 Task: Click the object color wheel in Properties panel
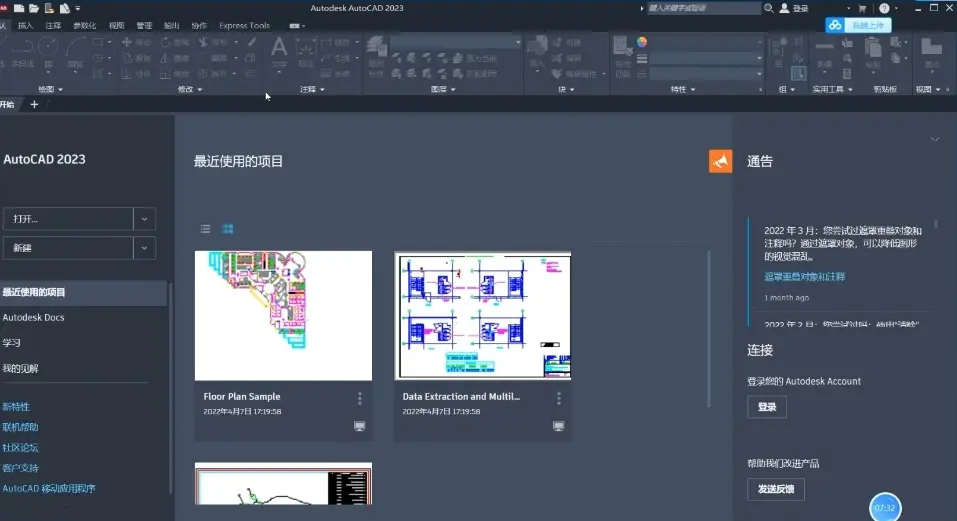coord(642,42)
